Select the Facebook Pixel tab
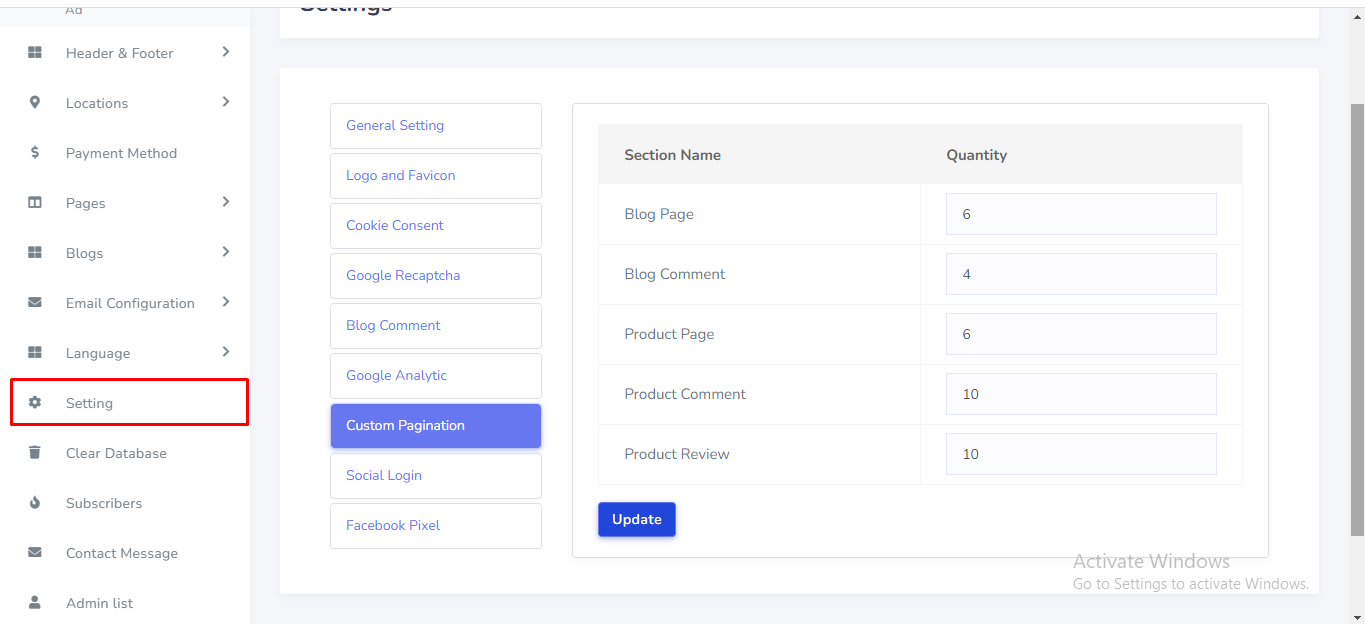This screenshot has height=624, width=1365. [x=435, y=526]
